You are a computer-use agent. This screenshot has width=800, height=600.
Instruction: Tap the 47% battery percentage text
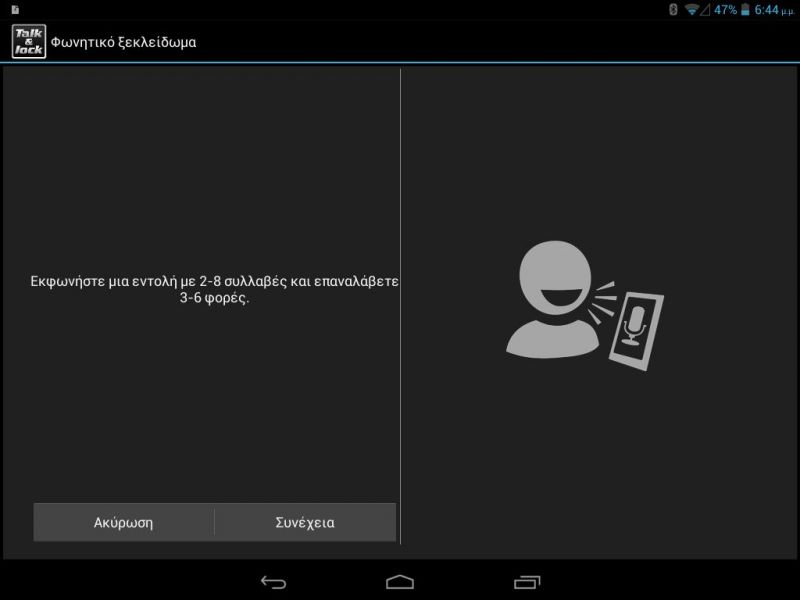tap(726, 10)
